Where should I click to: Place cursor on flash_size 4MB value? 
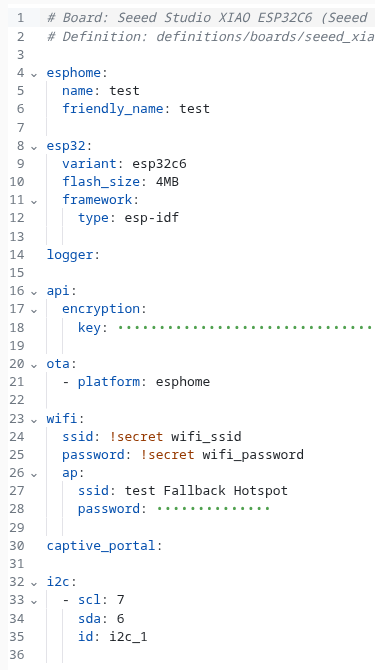(x=167, y=182)
